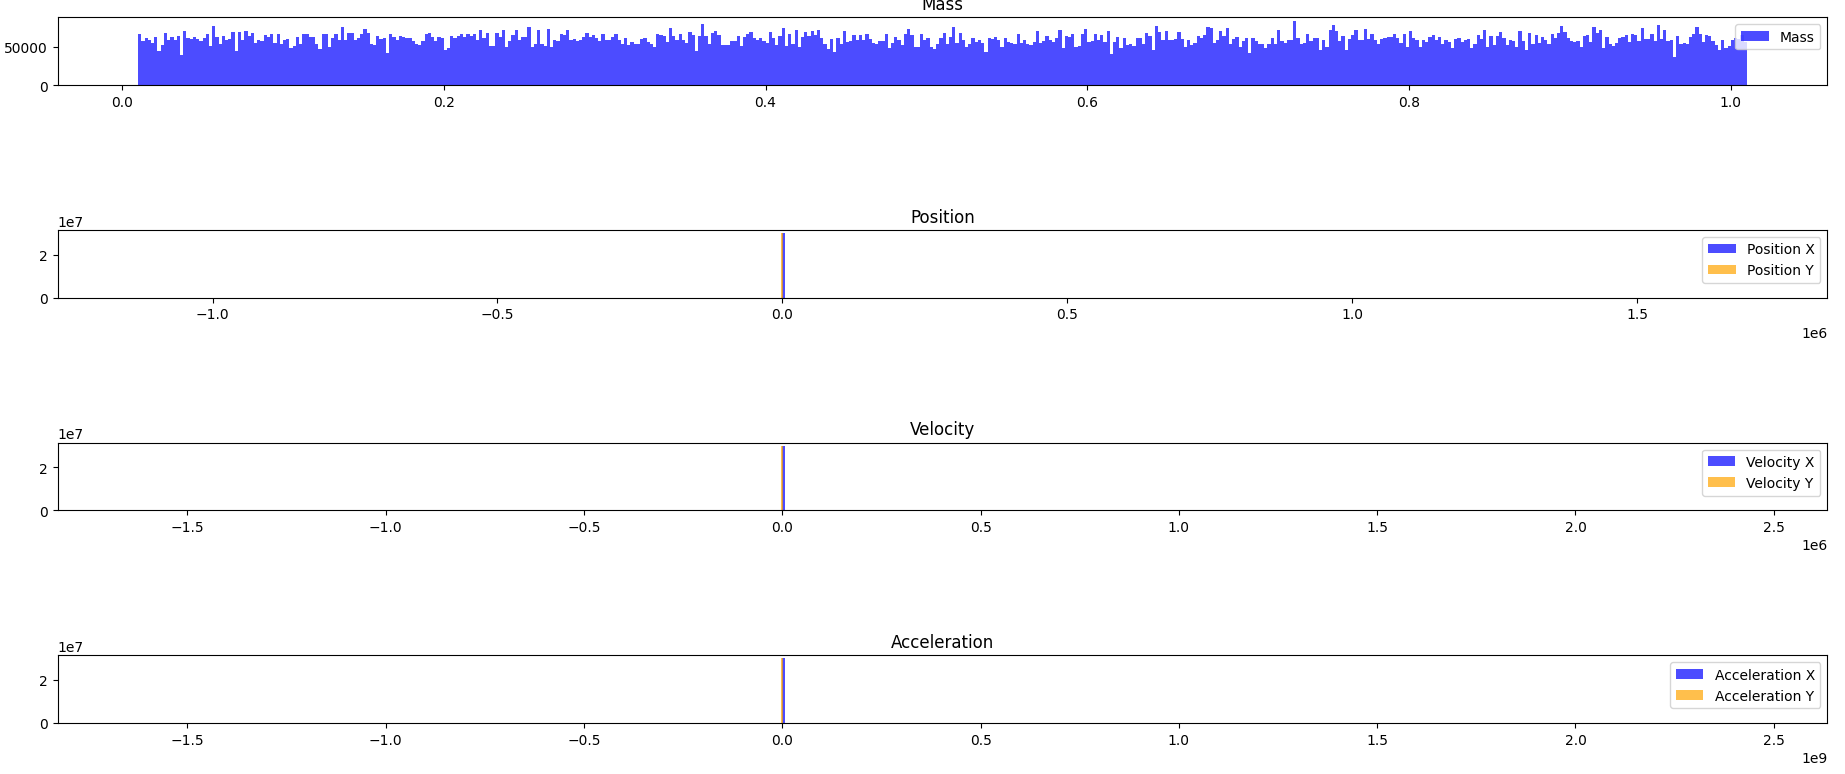Click the blue Velocity X legend swatch
This screenshot has width=1845, height=774.
[1721, 462]
